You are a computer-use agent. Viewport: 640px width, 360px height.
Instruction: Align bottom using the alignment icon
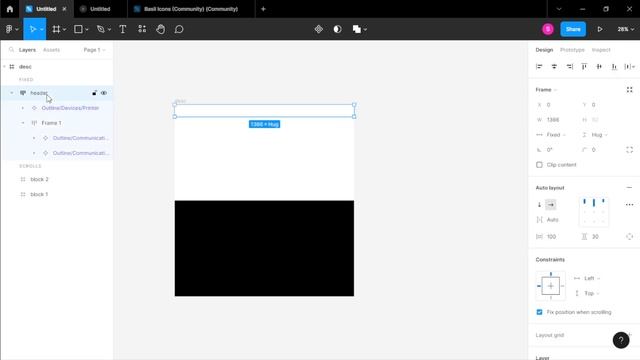tap(614, 67)
